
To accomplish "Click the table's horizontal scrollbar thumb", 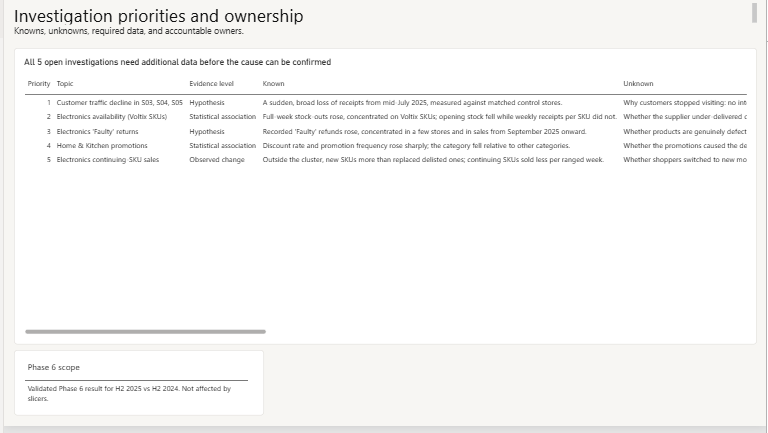I will click(x=145, y=332).
